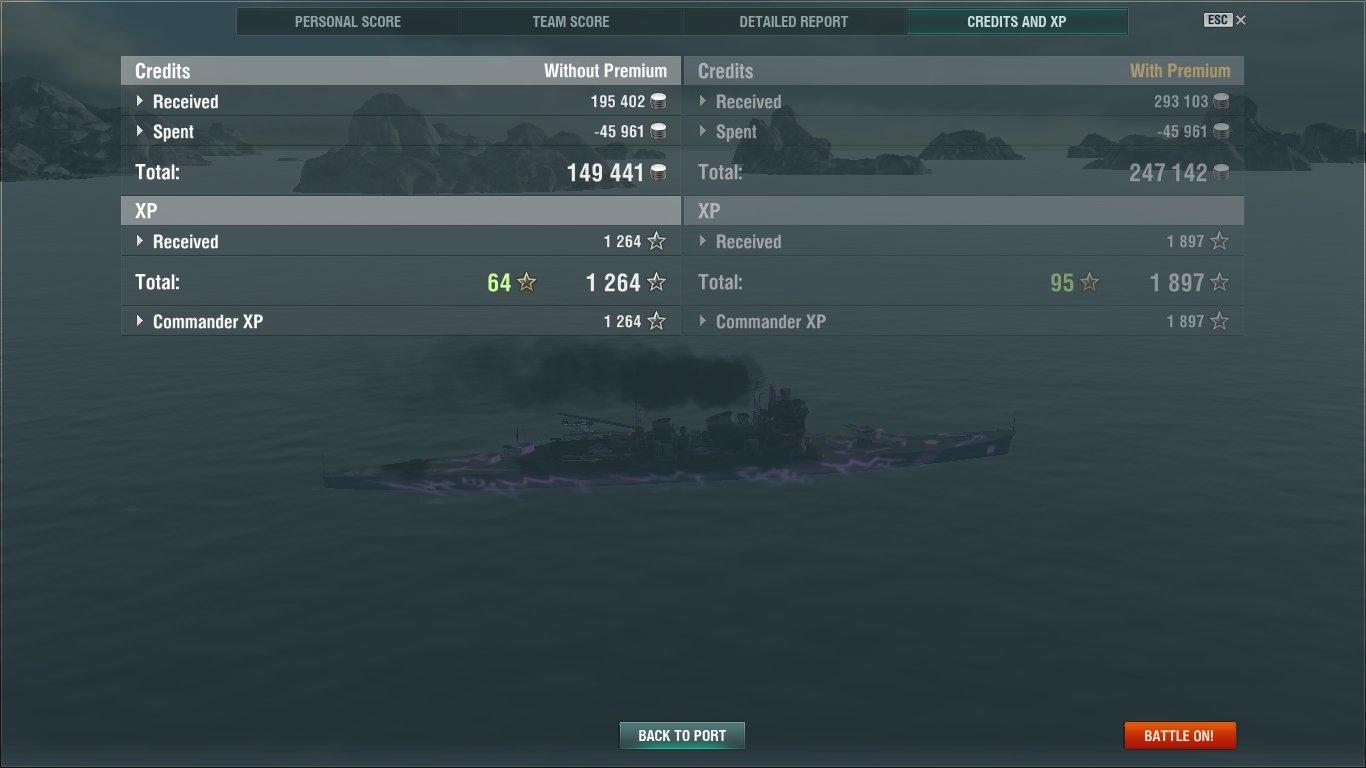The height and width of the screenshot is (768, 1366).
Task: Click the star icon beside 1 264 total XP
Action: click(x=656, y=283)
